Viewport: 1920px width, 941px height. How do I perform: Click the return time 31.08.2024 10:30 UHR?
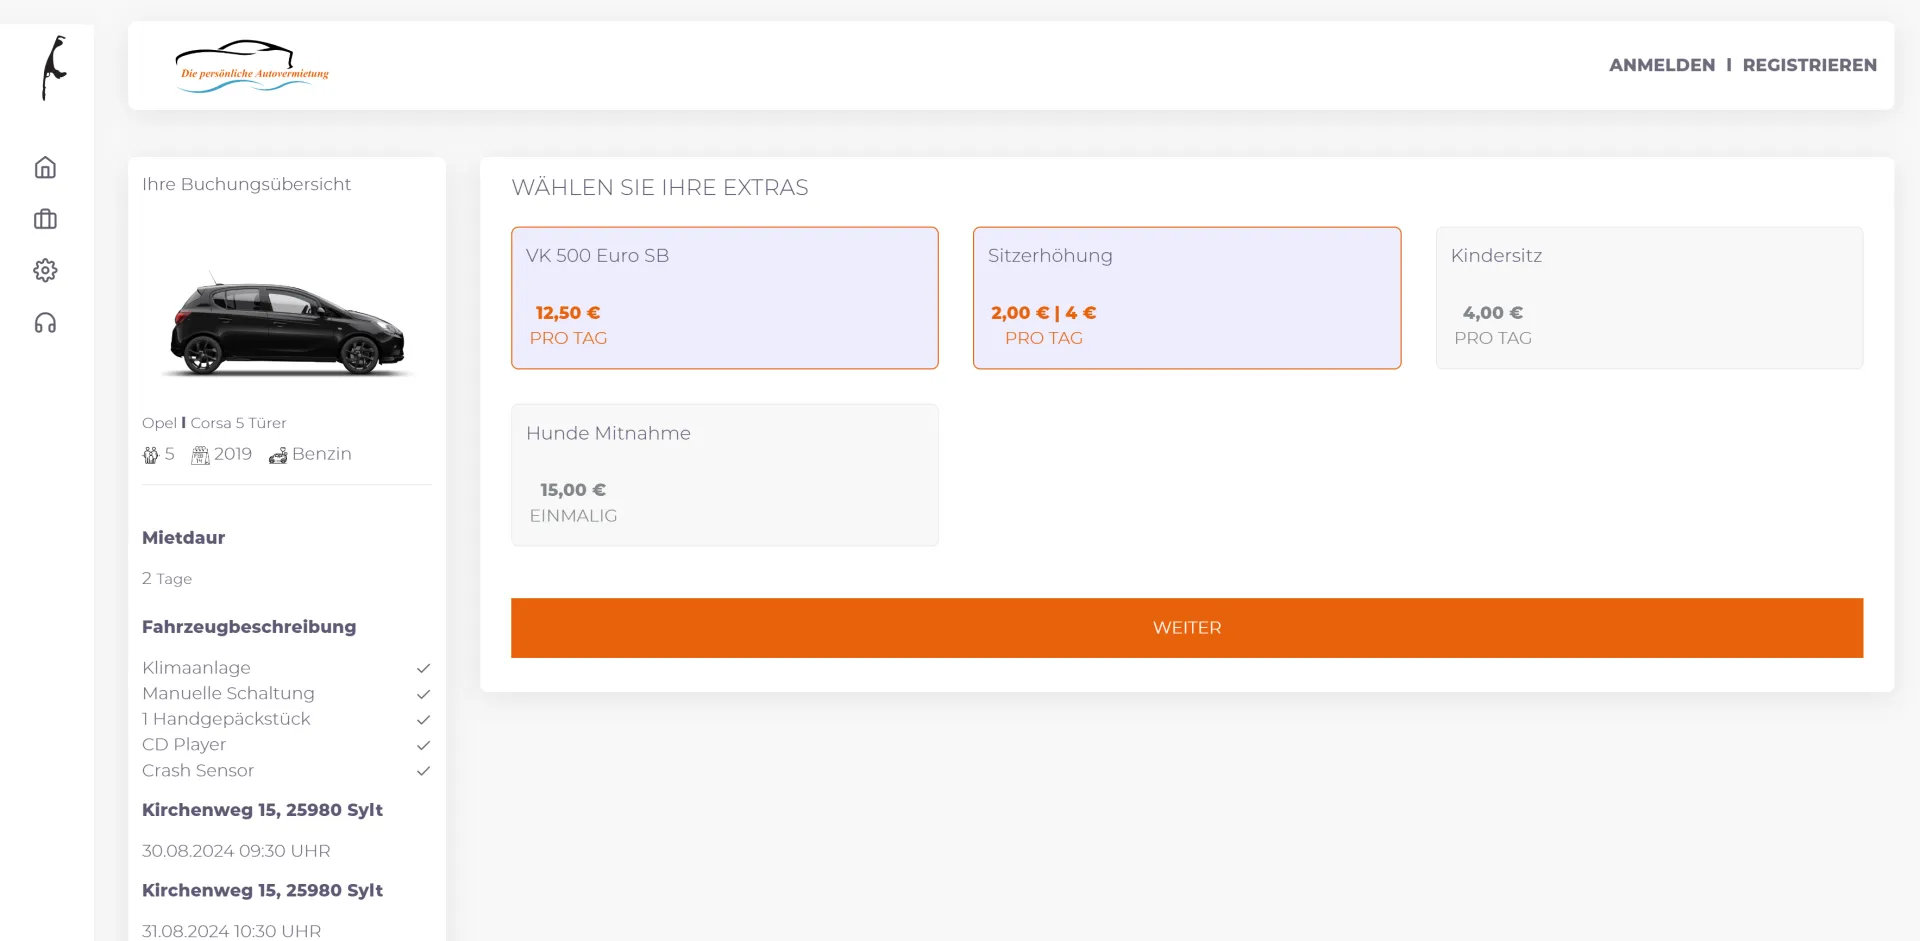(x=232, y=931)
